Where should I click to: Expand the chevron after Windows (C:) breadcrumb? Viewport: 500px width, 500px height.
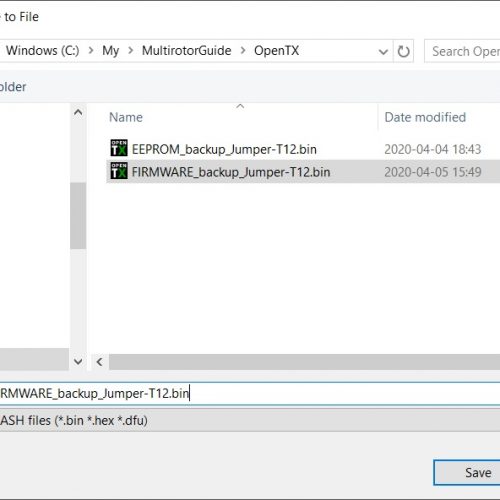[x=91, y=51]
